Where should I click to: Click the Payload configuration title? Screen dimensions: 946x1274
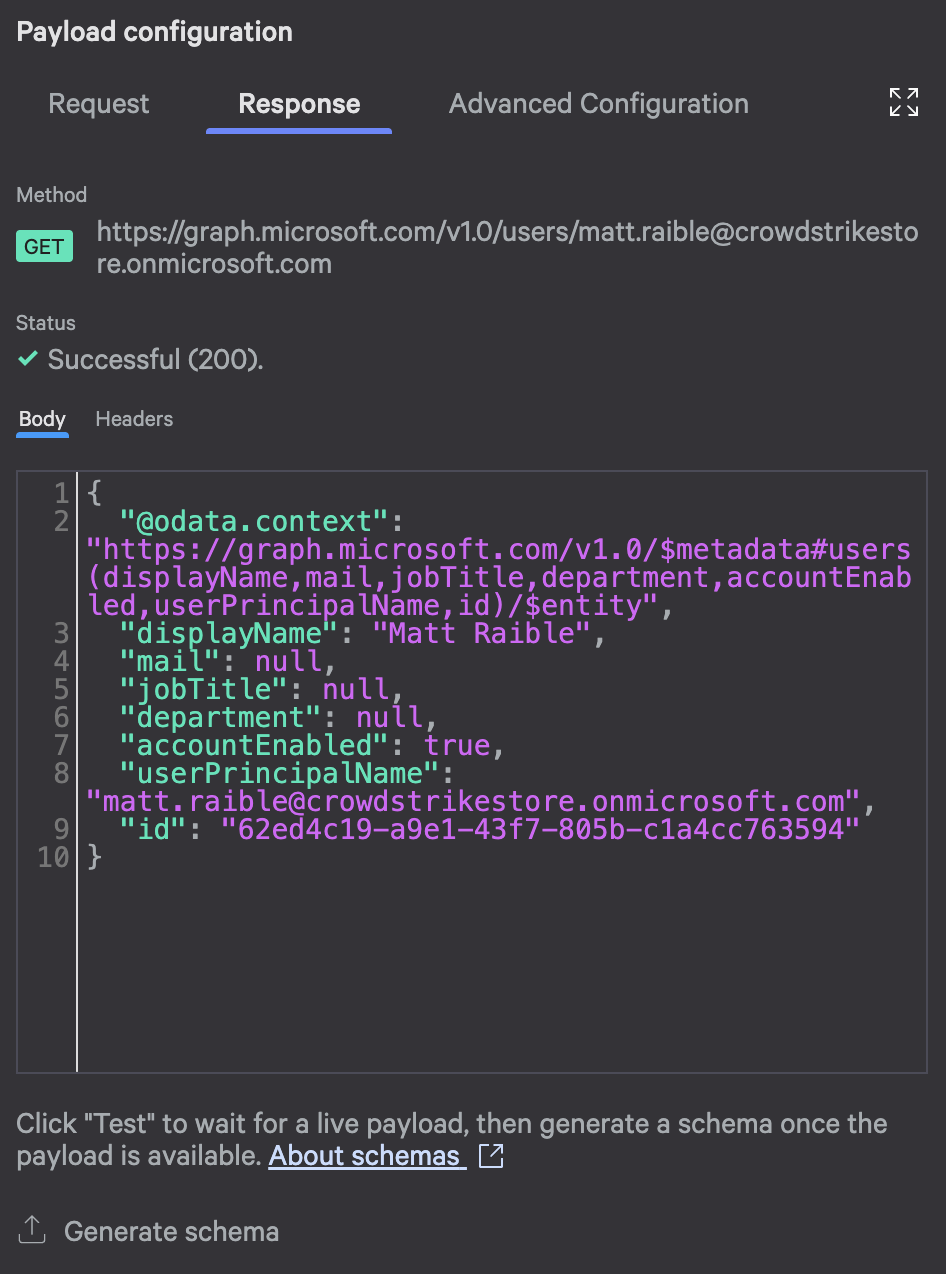point(154,32)
